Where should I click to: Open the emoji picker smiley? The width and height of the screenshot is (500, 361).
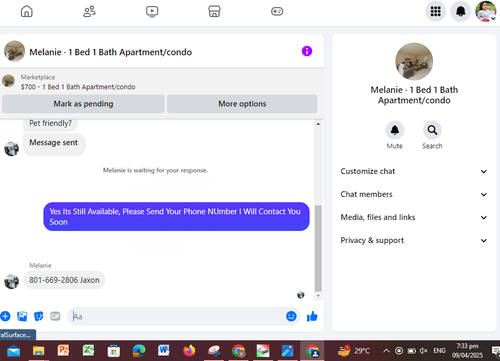[x=291, y=316]
